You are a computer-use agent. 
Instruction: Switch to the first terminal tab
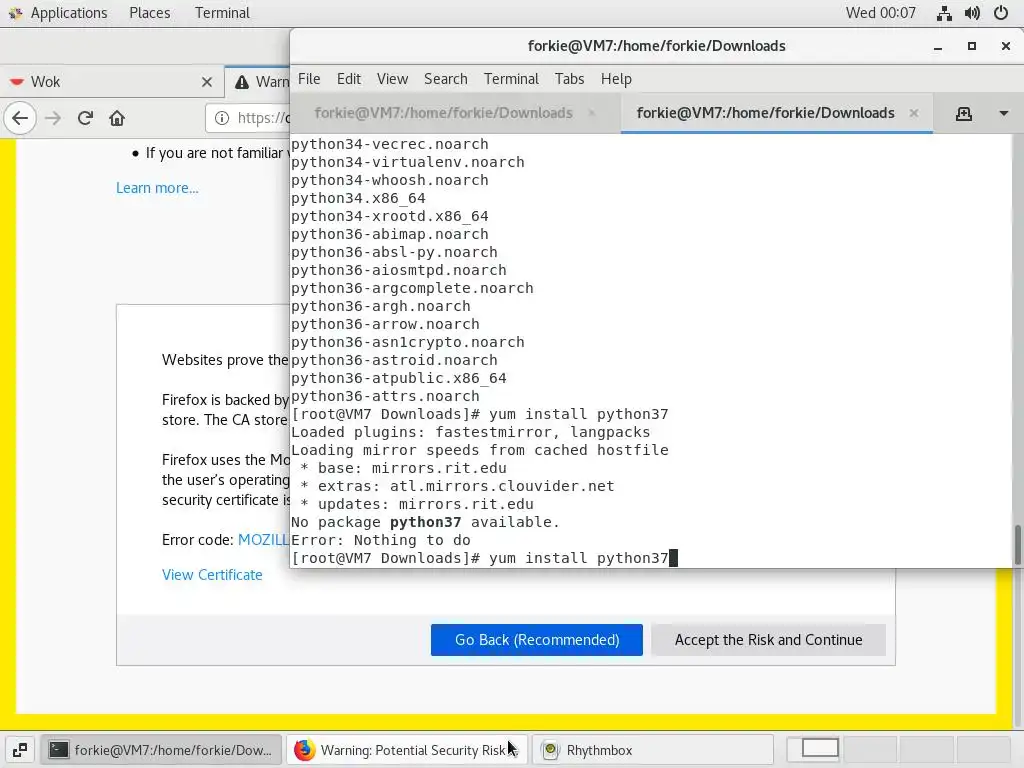(x=443, y=113)
